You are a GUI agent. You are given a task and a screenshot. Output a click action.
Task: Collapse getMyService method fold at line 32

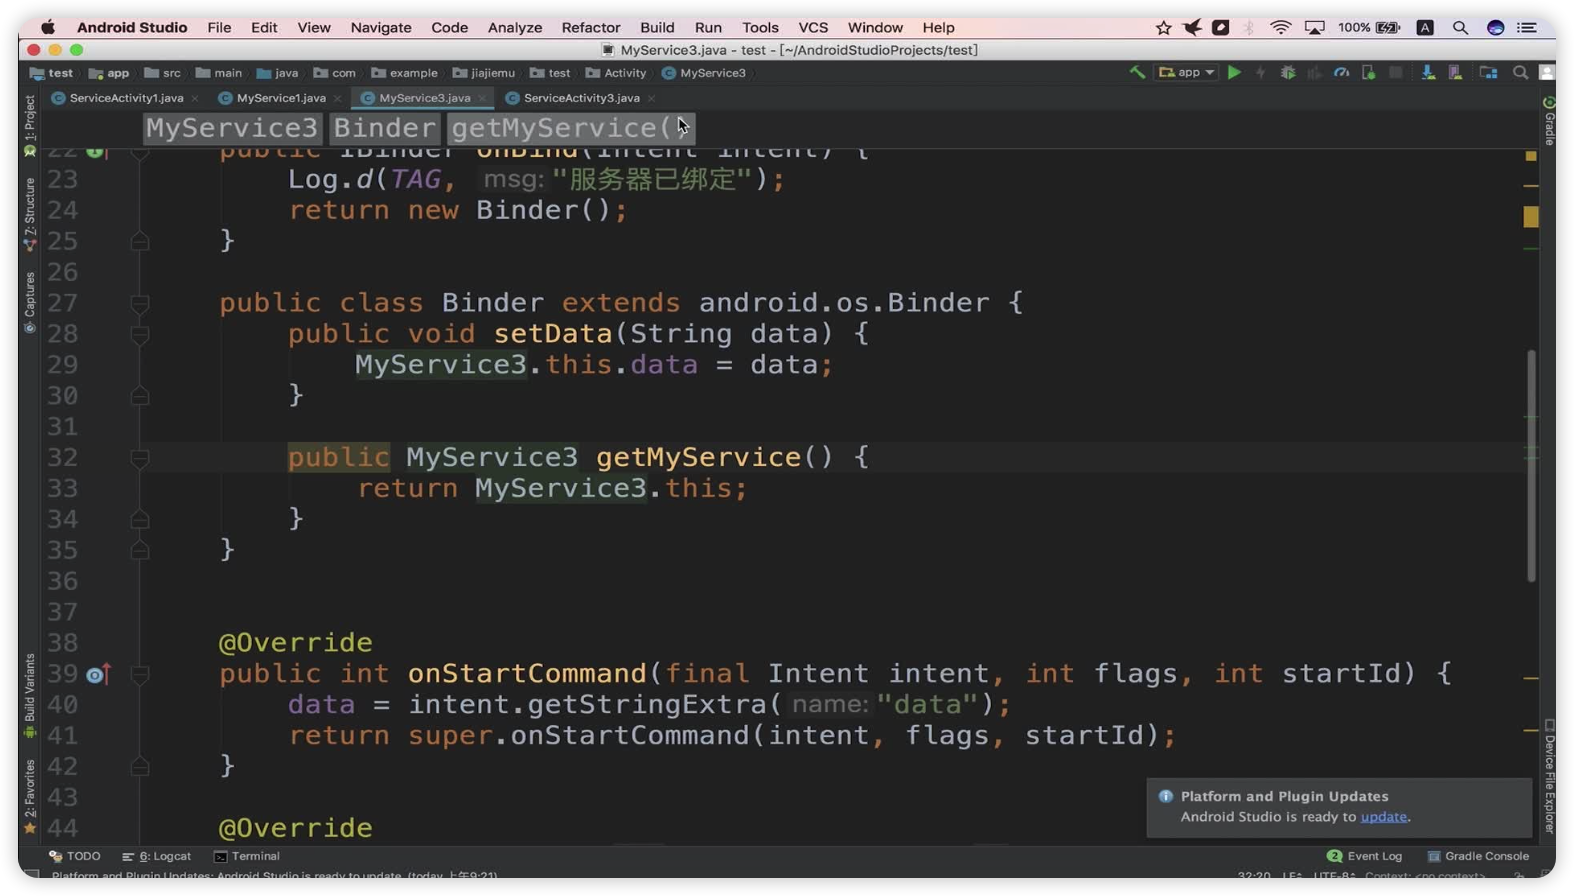[140, 458]
